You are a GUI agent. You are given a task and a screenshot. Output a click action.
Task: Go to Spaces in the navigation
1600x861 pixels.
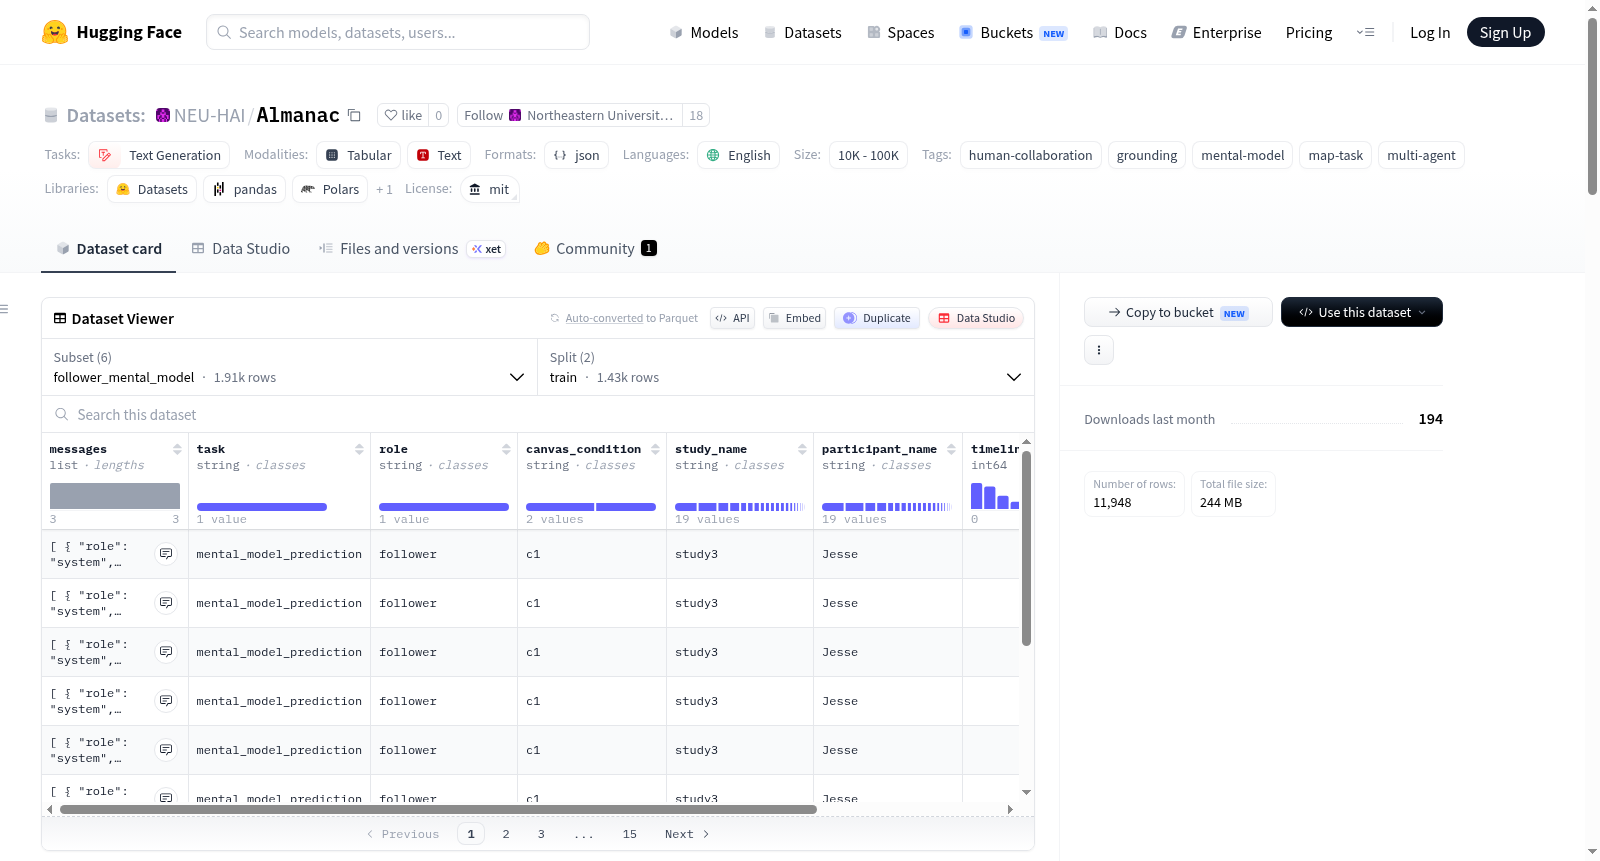[900, 33]
